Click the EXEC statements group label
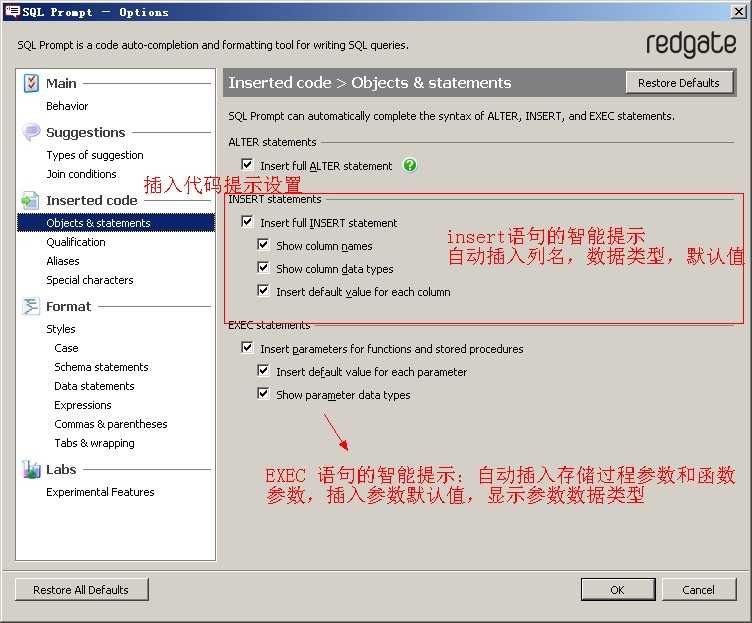 point(269,325)
